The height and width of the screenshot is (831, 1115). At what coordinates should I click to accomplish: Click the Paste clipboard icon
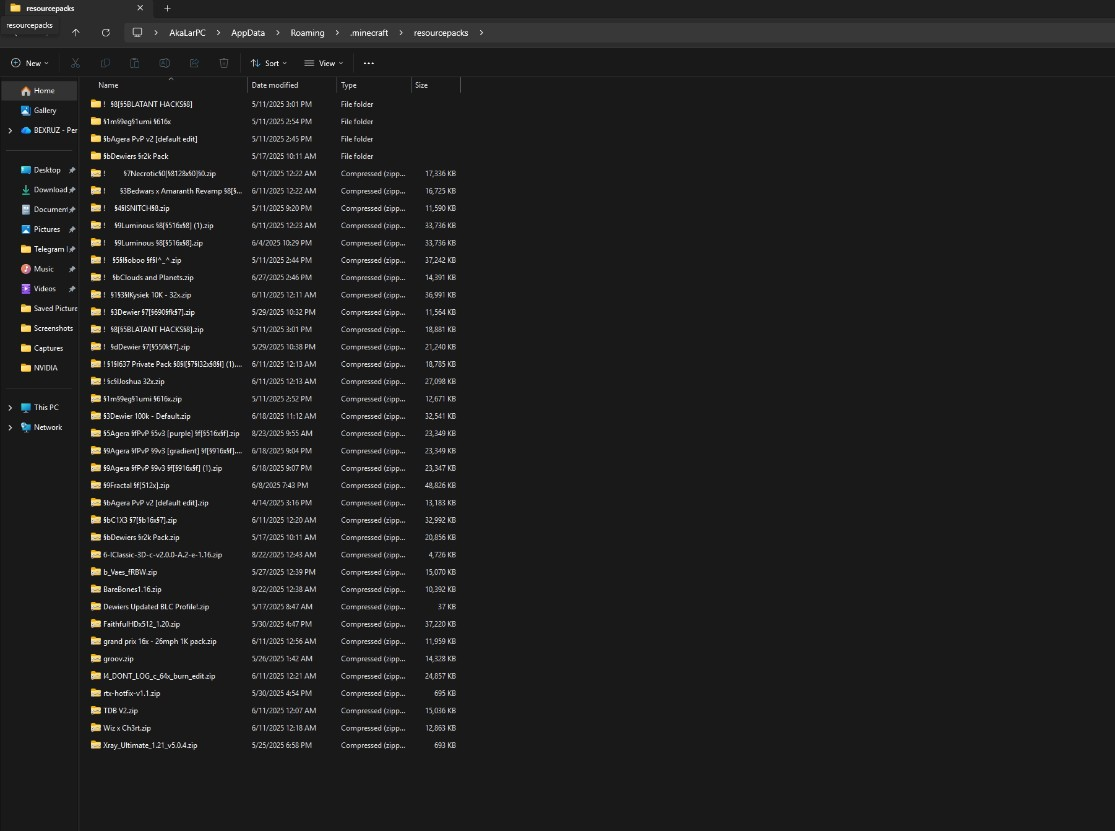coord(134,63)
